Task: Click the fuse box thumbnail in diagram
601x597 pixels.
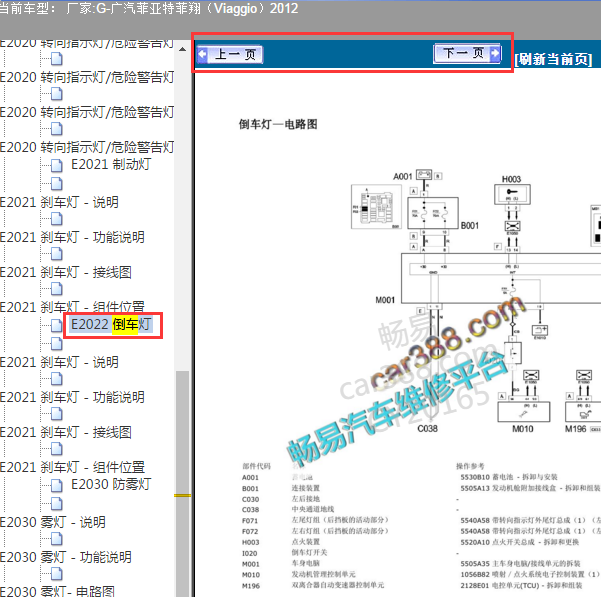Action: click(376, 207)
